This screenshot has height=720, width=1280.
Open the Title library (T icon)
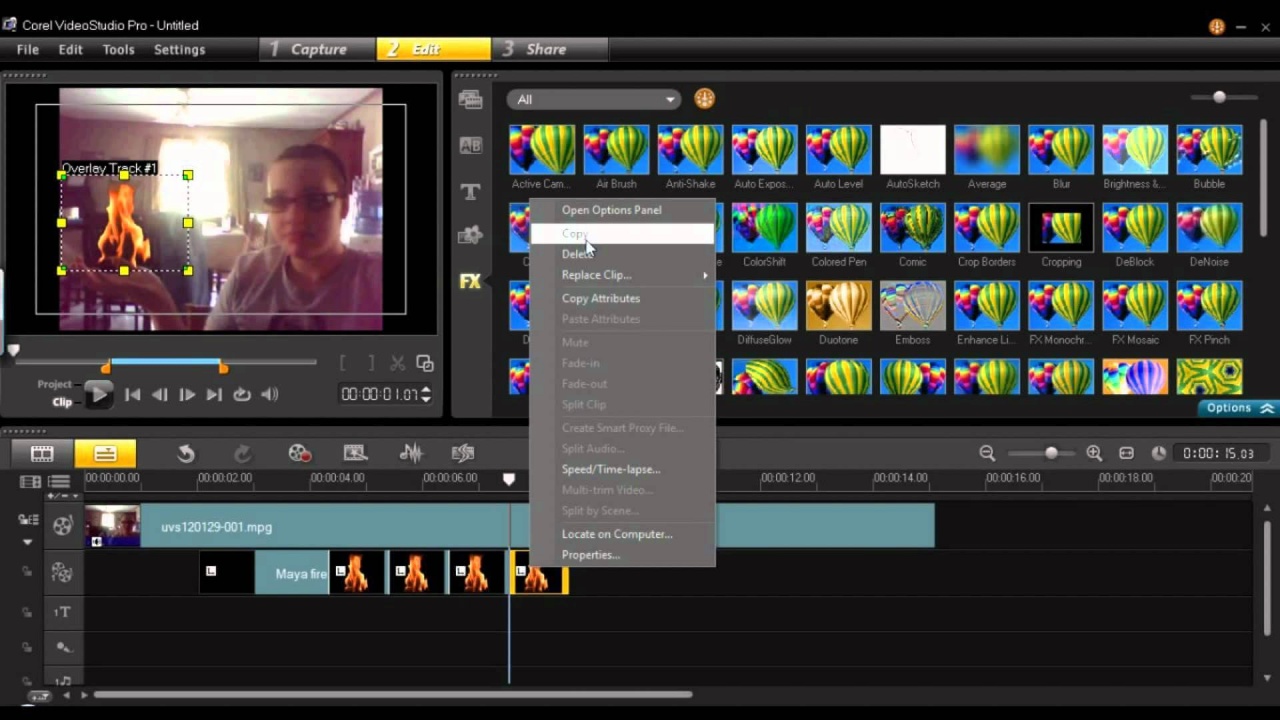[x=470, y=191]
